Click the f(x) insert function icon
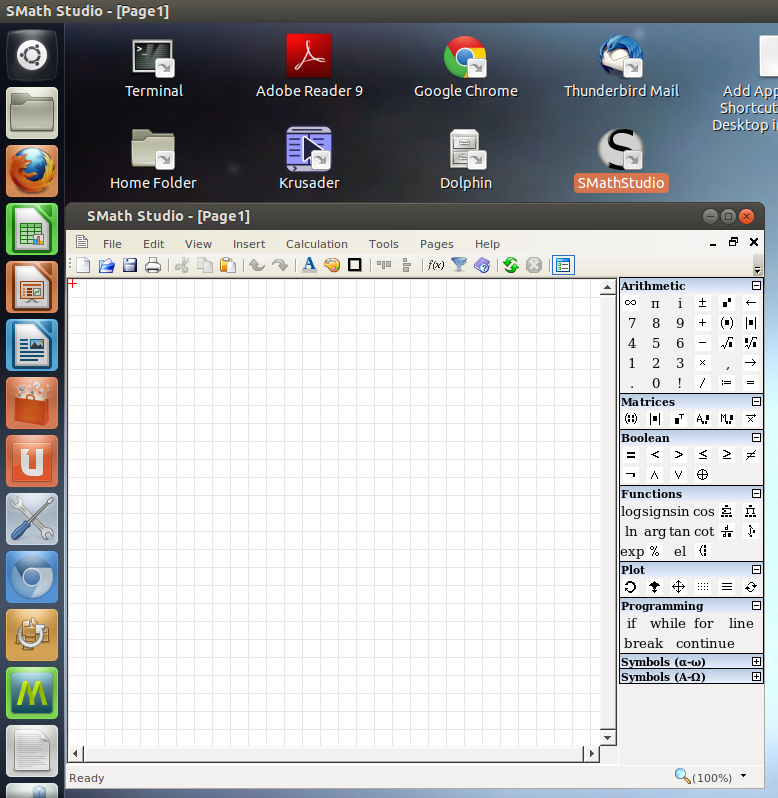The height and width of the screenshot is (798, 778). click(436, 265)
